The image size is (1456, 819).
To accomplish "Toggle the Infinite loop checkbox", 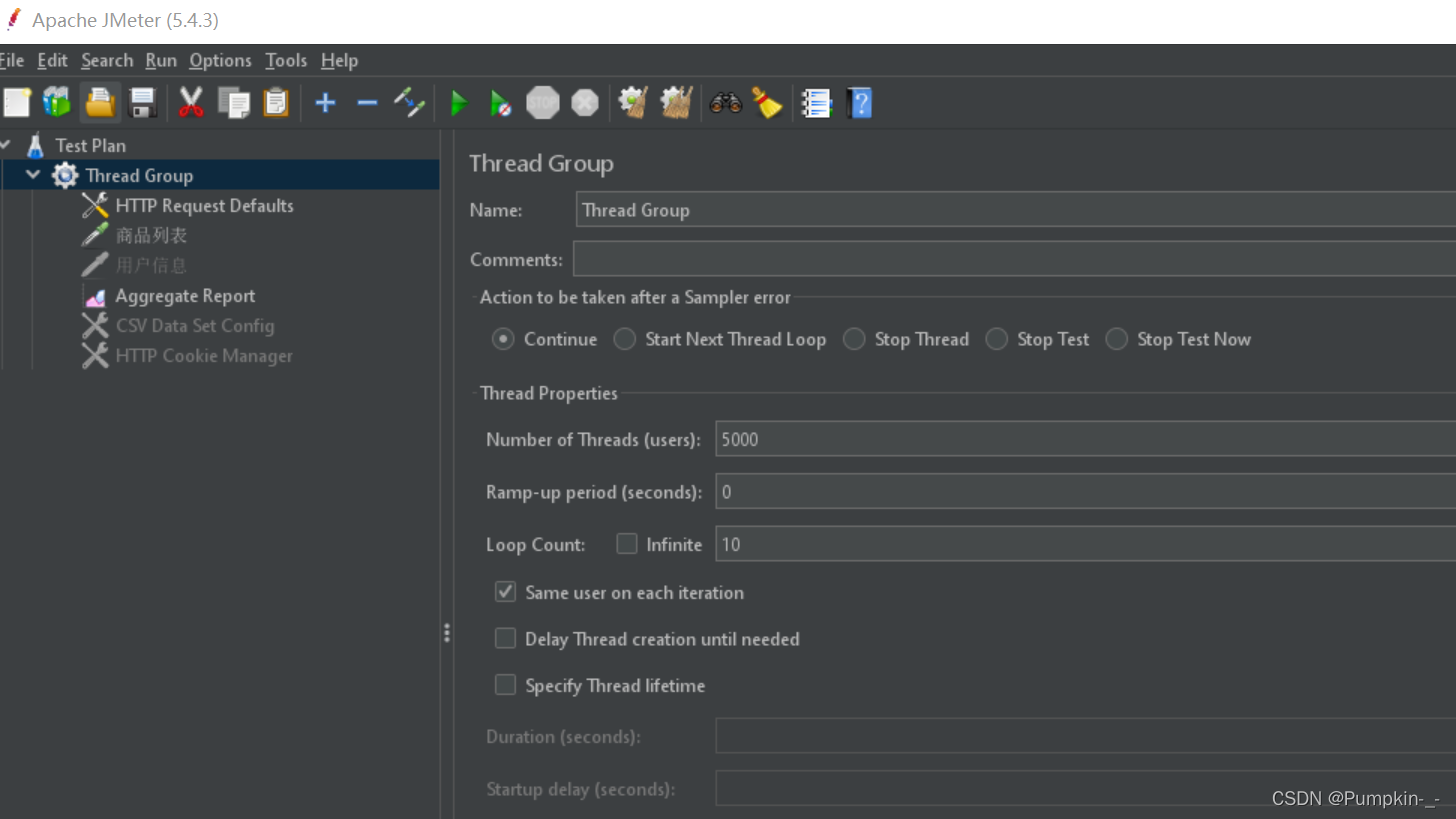I will coord(627,544).
